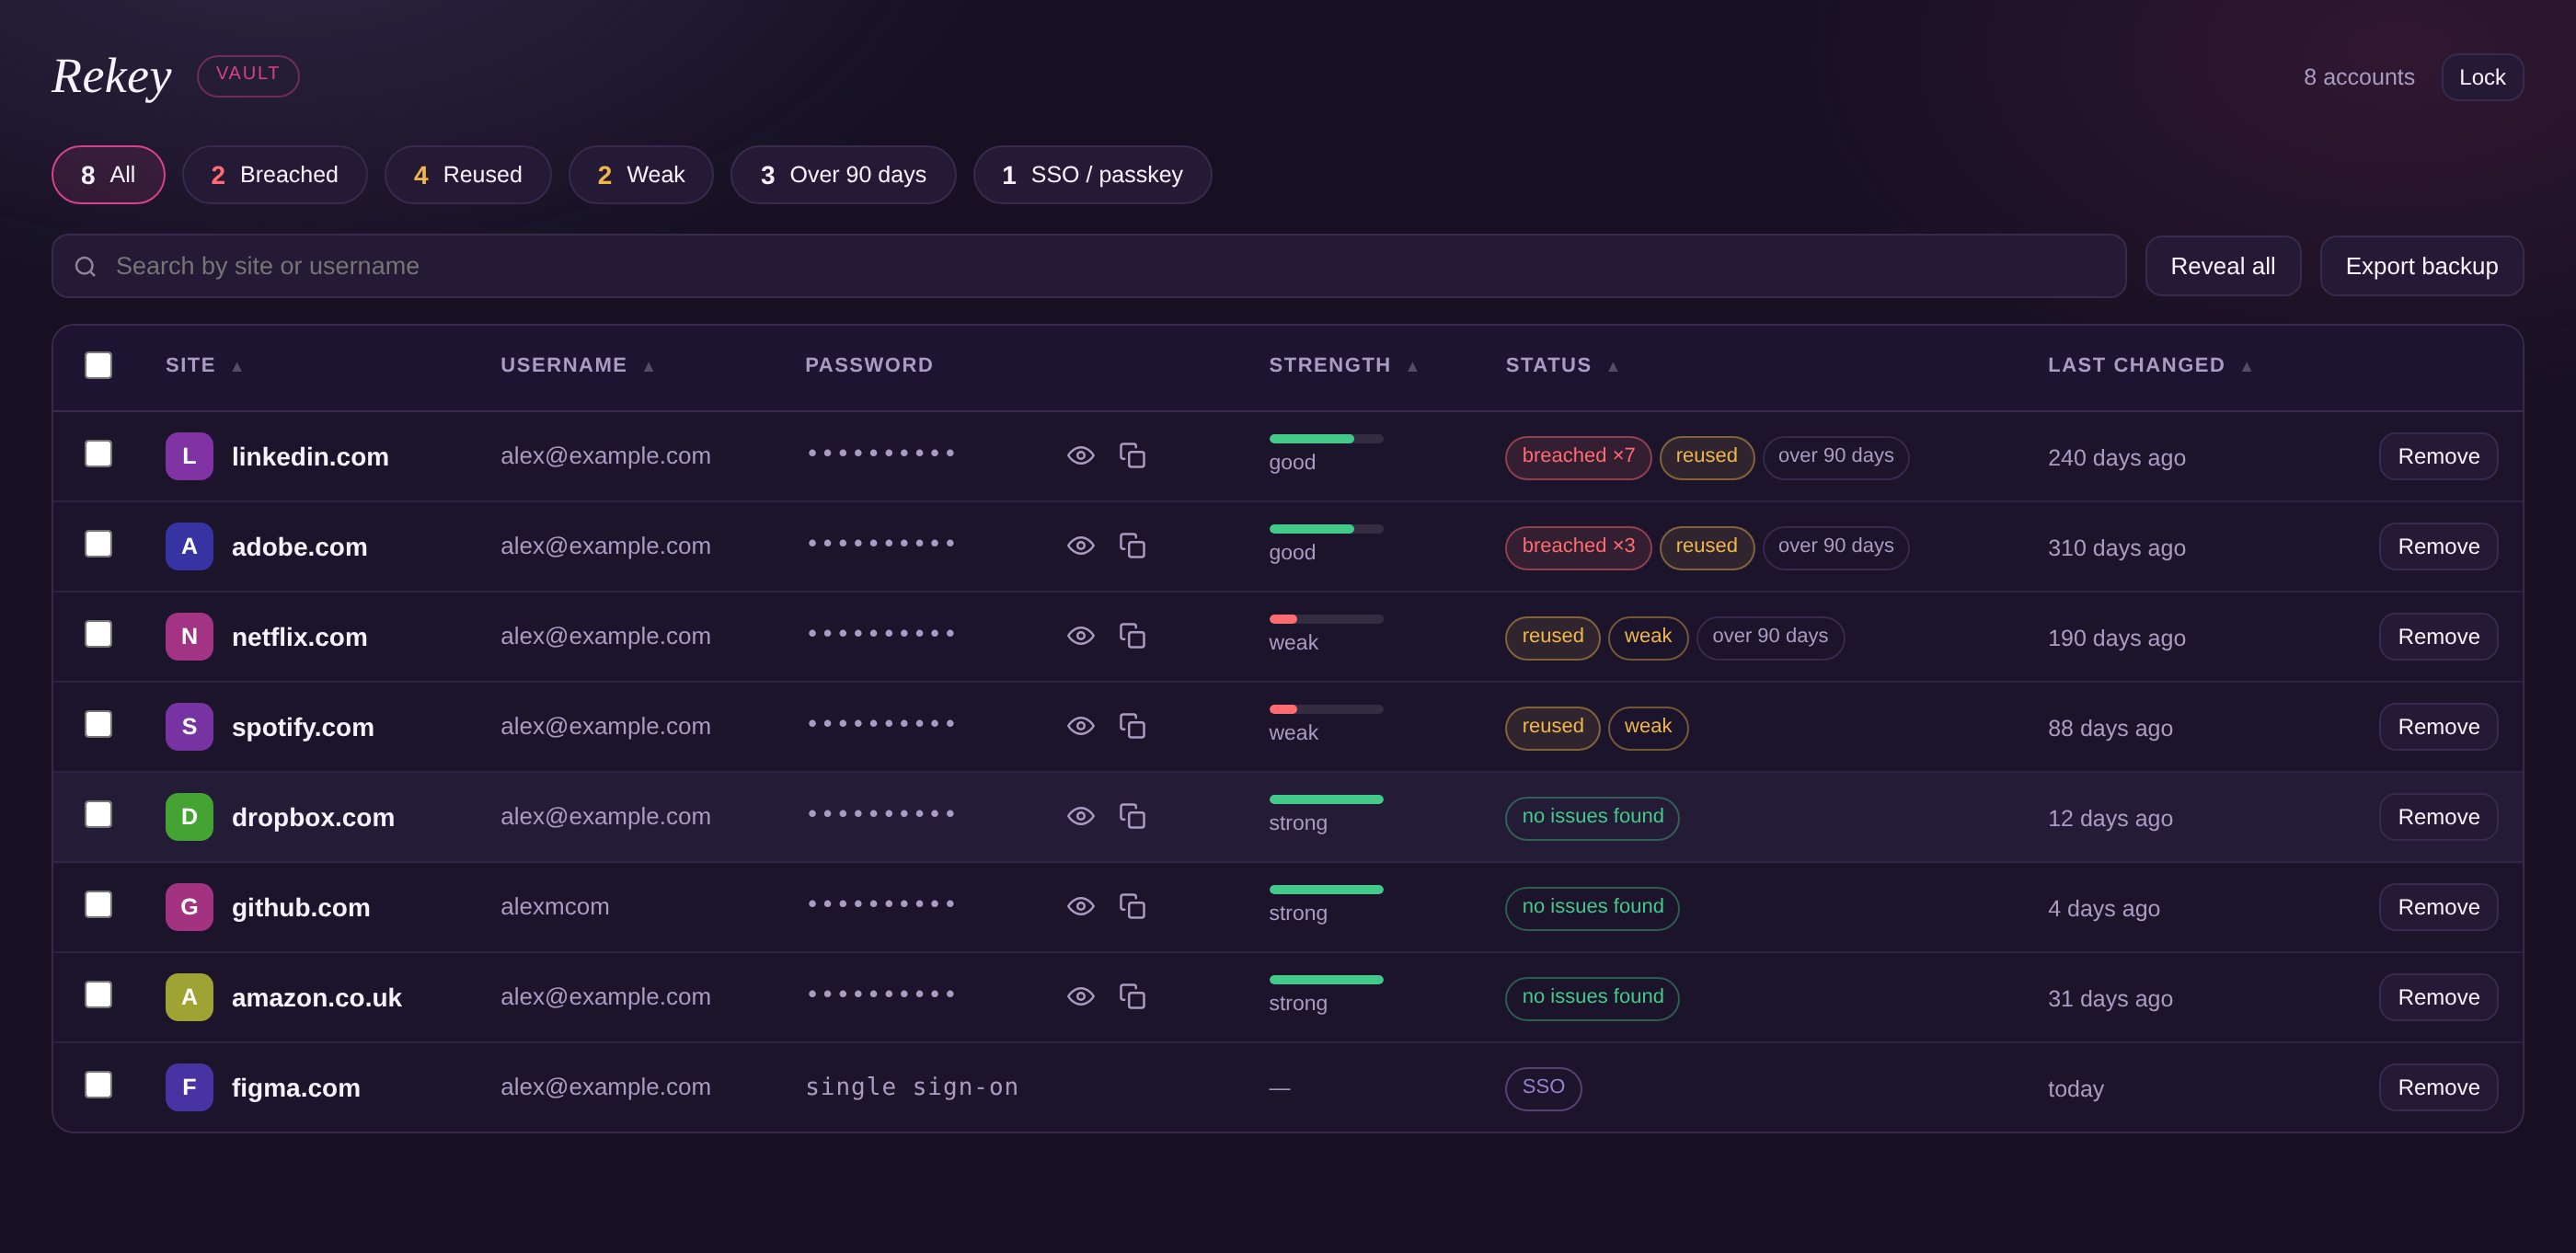Click the netflix.com weak strength bar

(1326, 619)
